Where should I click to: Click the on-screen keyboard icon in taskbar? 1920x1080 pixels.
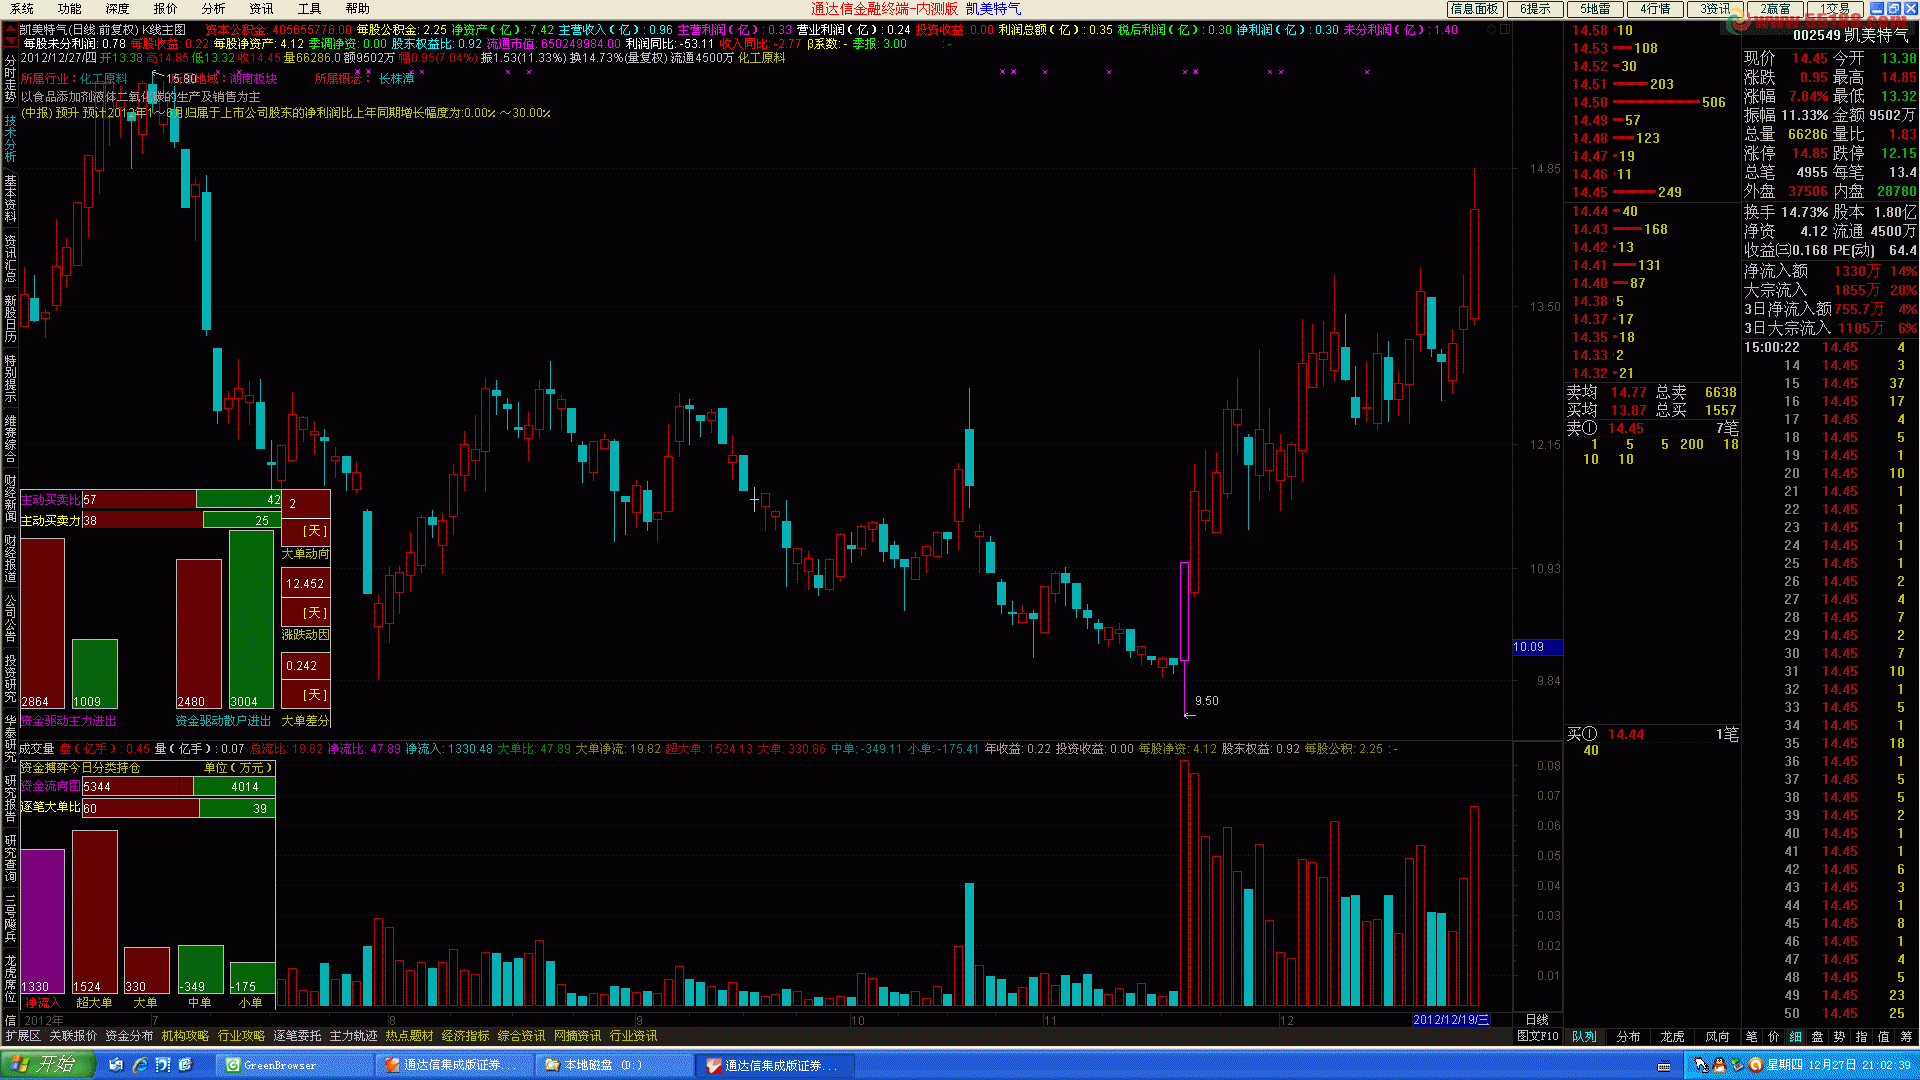click(1665, 1066)
